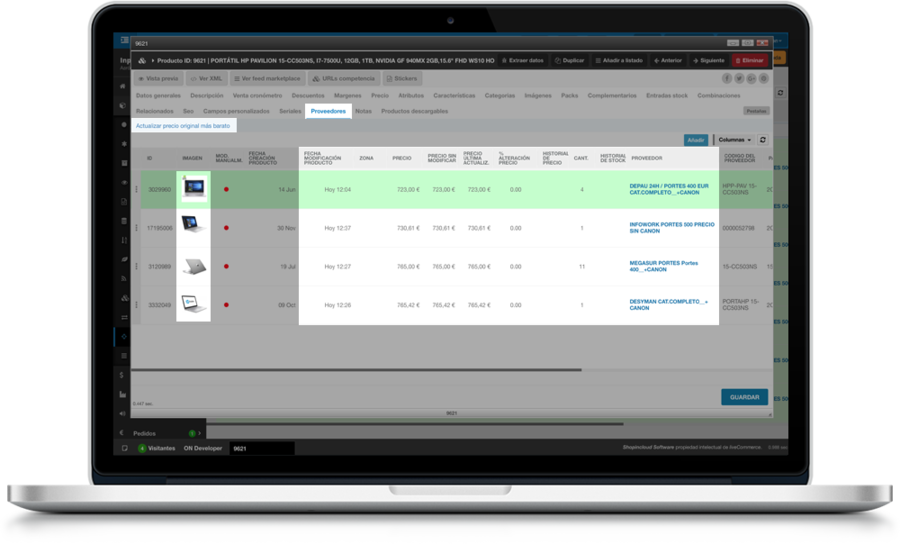Open top-left menu toggle icon
Screen dimensions: 900x544
[125, 40]
